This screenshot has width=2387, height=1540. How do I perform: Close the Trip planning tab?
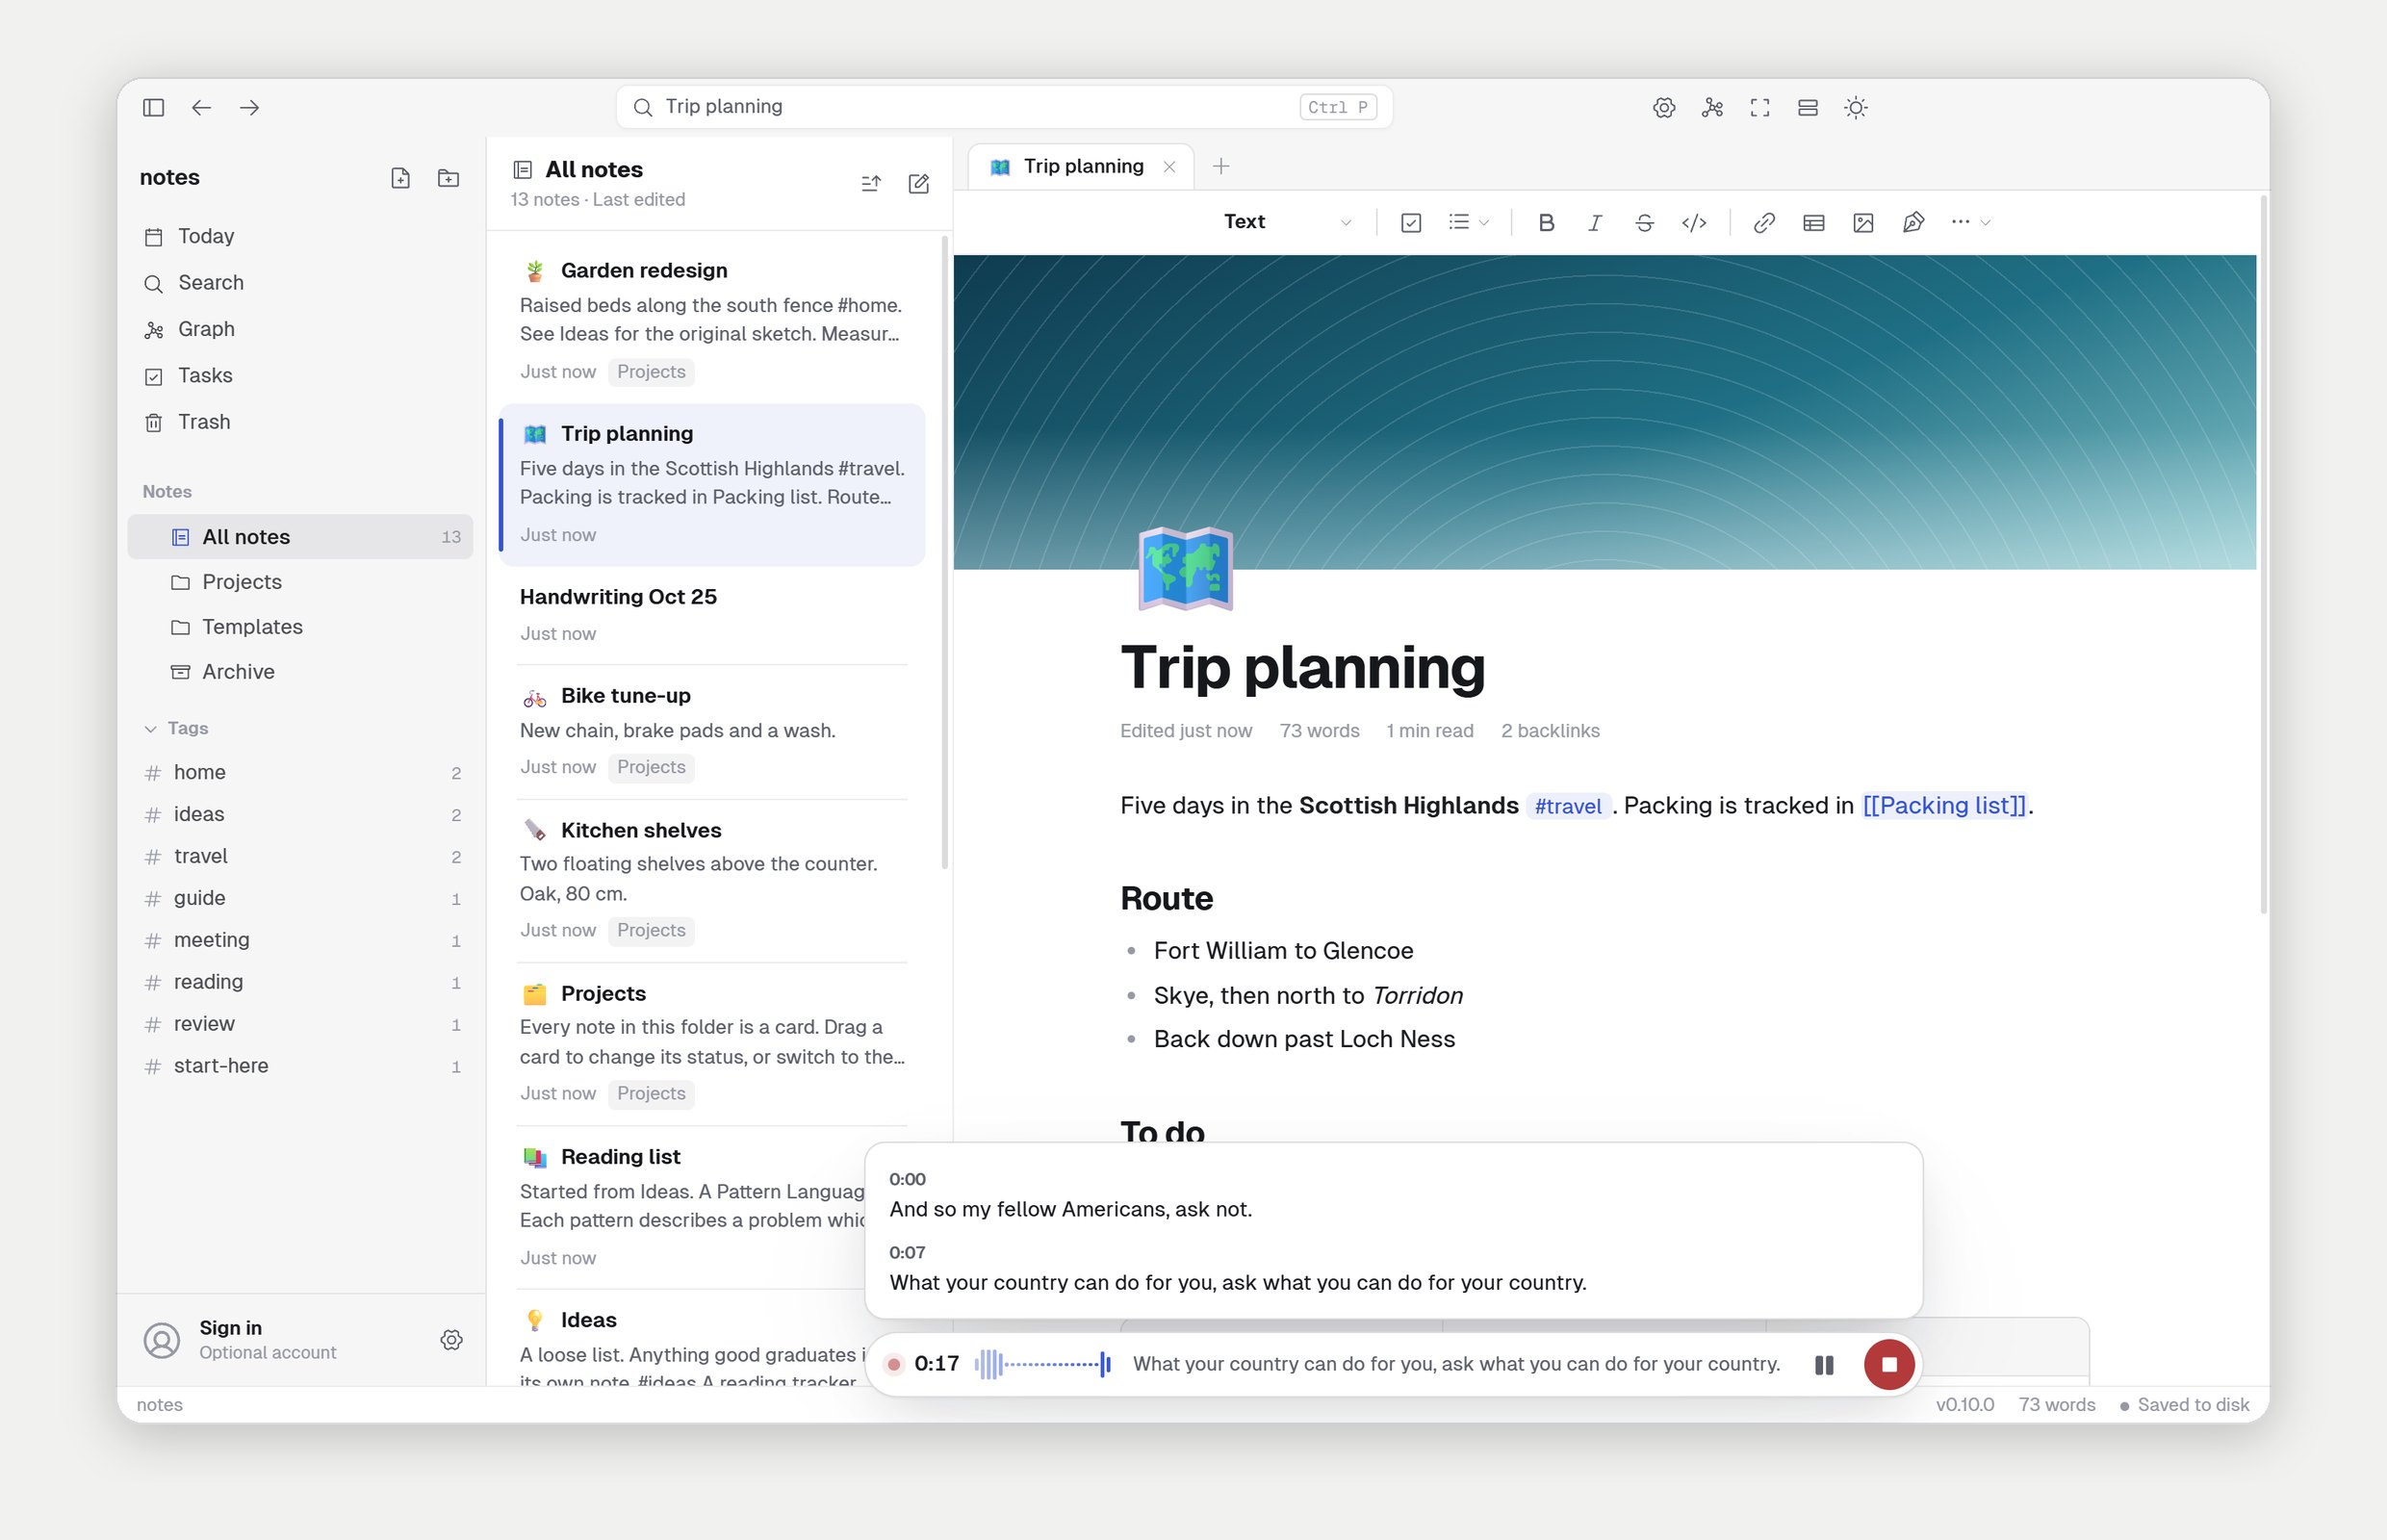tap(1168, 167)
